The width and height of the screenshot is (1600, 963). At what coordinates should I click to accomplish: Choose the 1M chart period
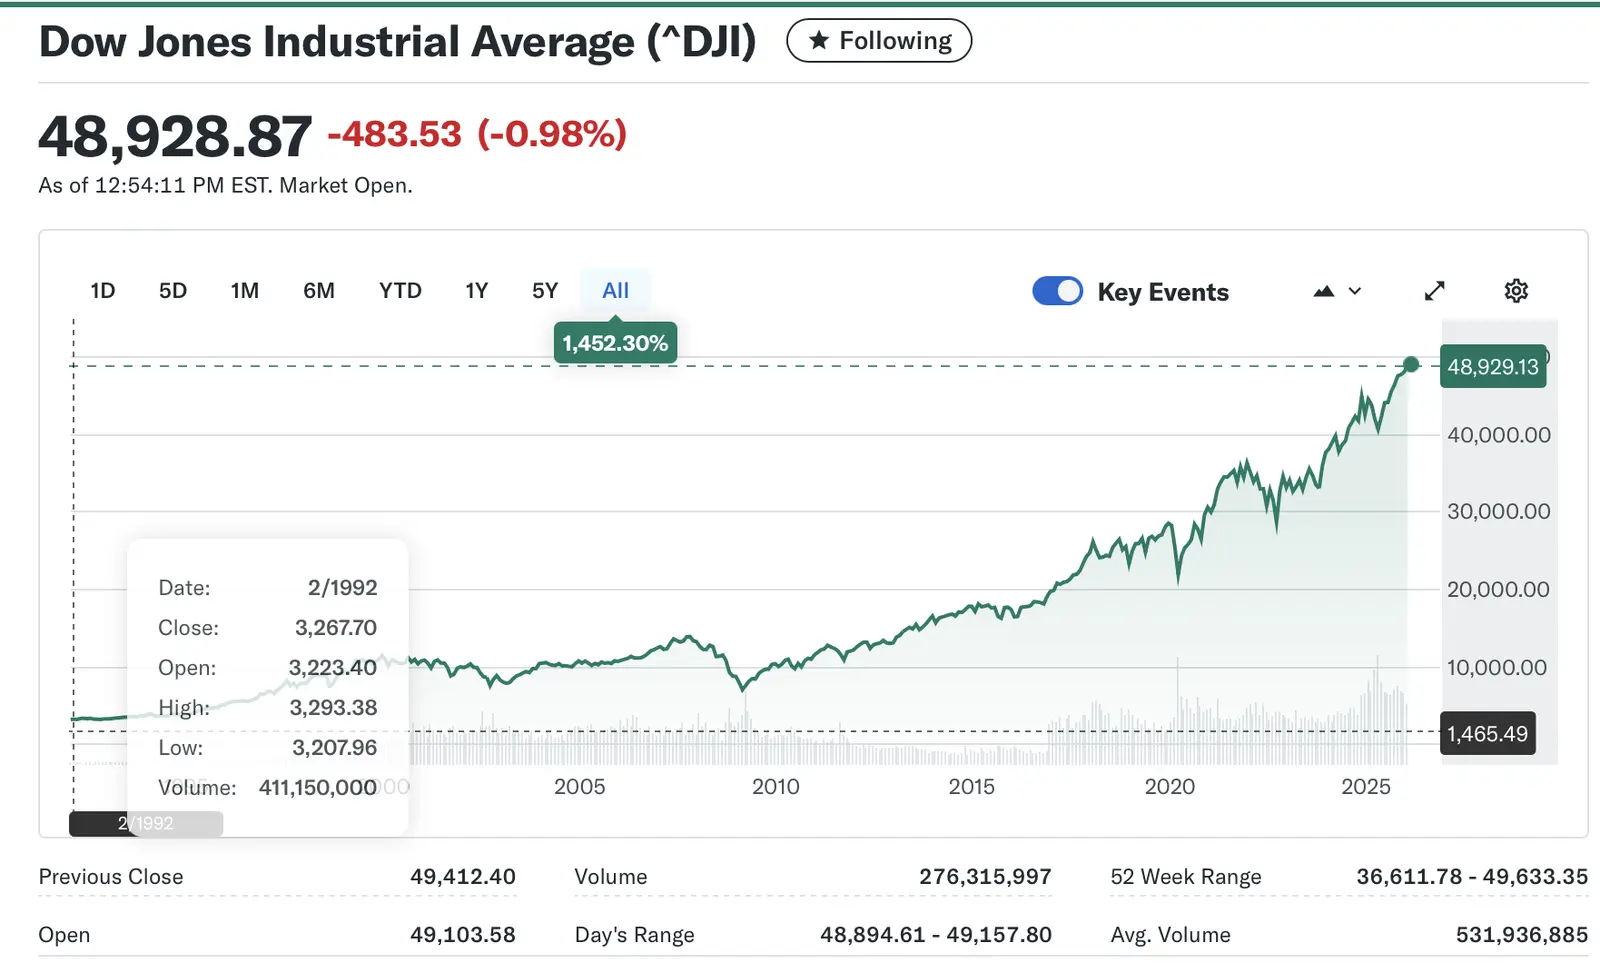click(245, 291)
